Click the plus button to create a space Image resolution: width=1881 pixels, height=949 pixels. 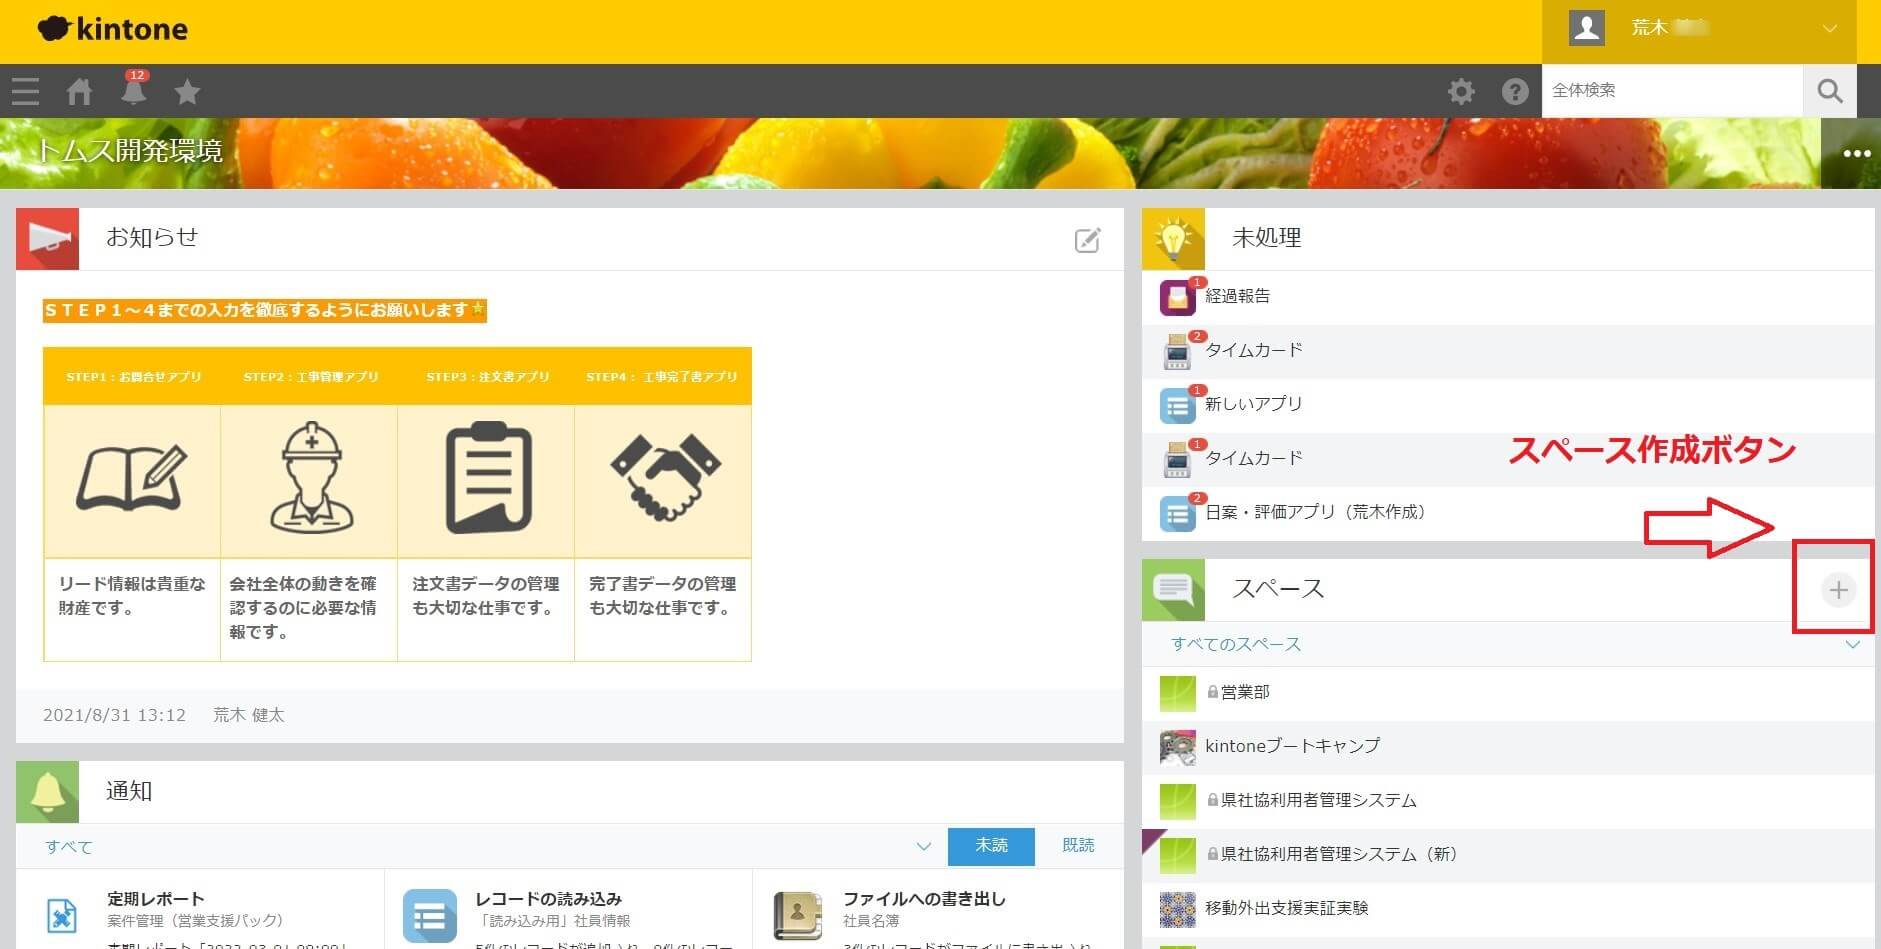tap(1836, 590)
